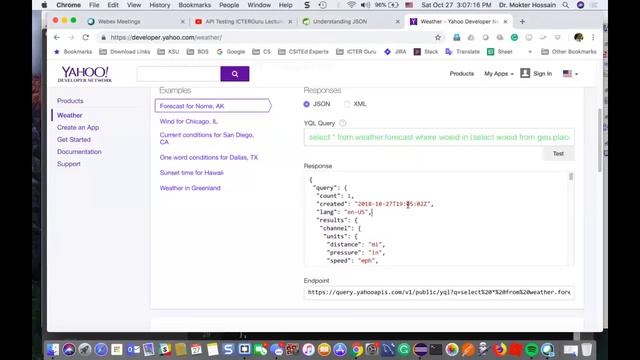The image size is (640, 360).
Task: Select the JSON response format
Action: coord(307,104)
